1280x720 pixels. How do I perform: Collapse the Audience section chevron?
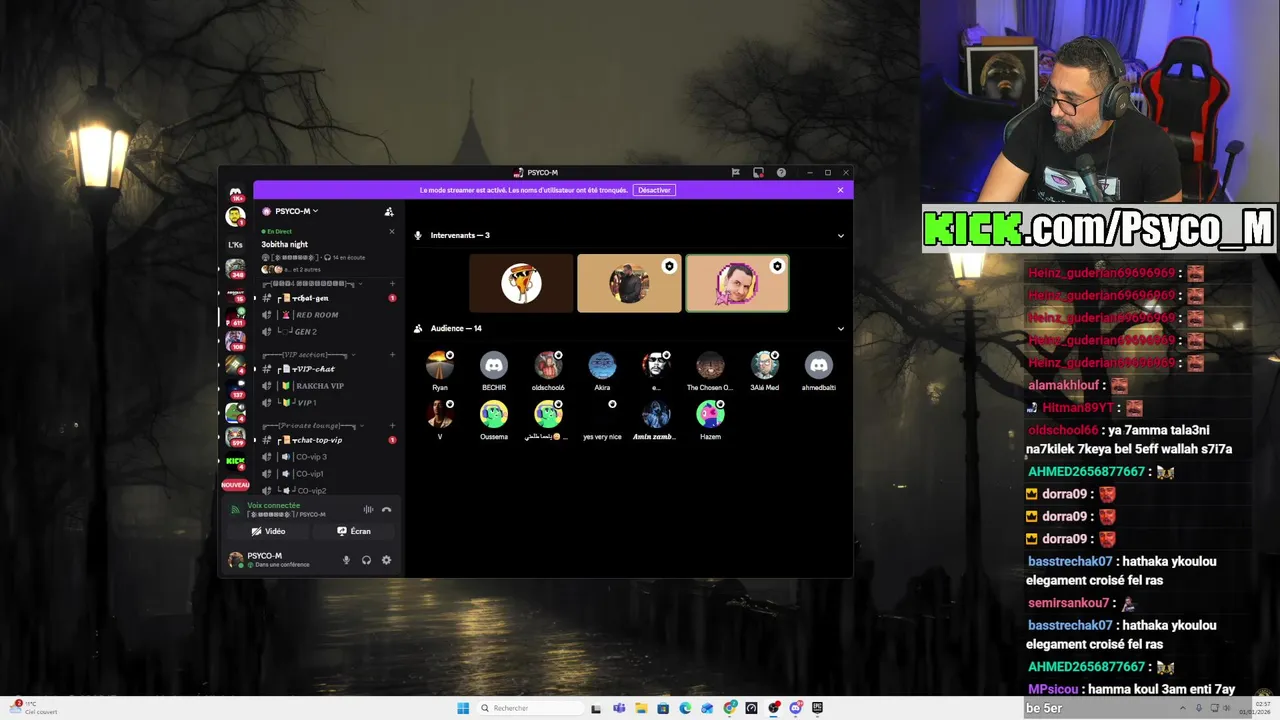click(840, 329)
